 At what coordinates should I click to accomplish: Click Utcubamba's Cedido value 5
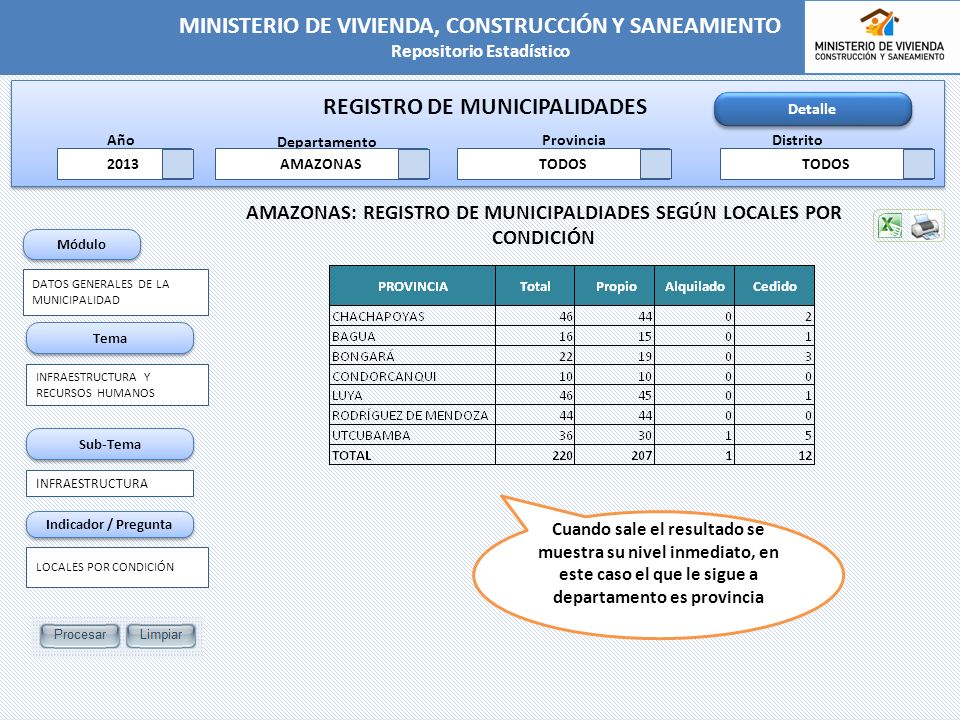pyautogui.click(x=809, y=435)
